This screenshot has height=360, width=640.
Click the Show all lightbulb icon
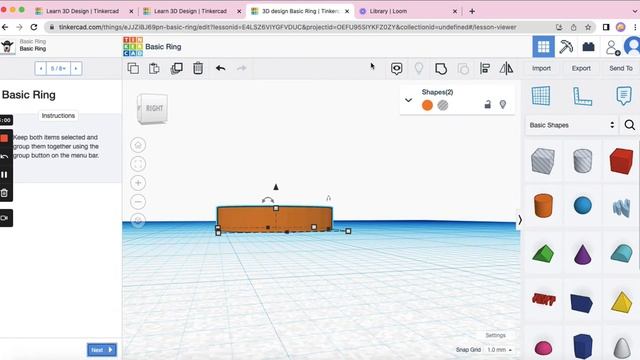[419, 69]
